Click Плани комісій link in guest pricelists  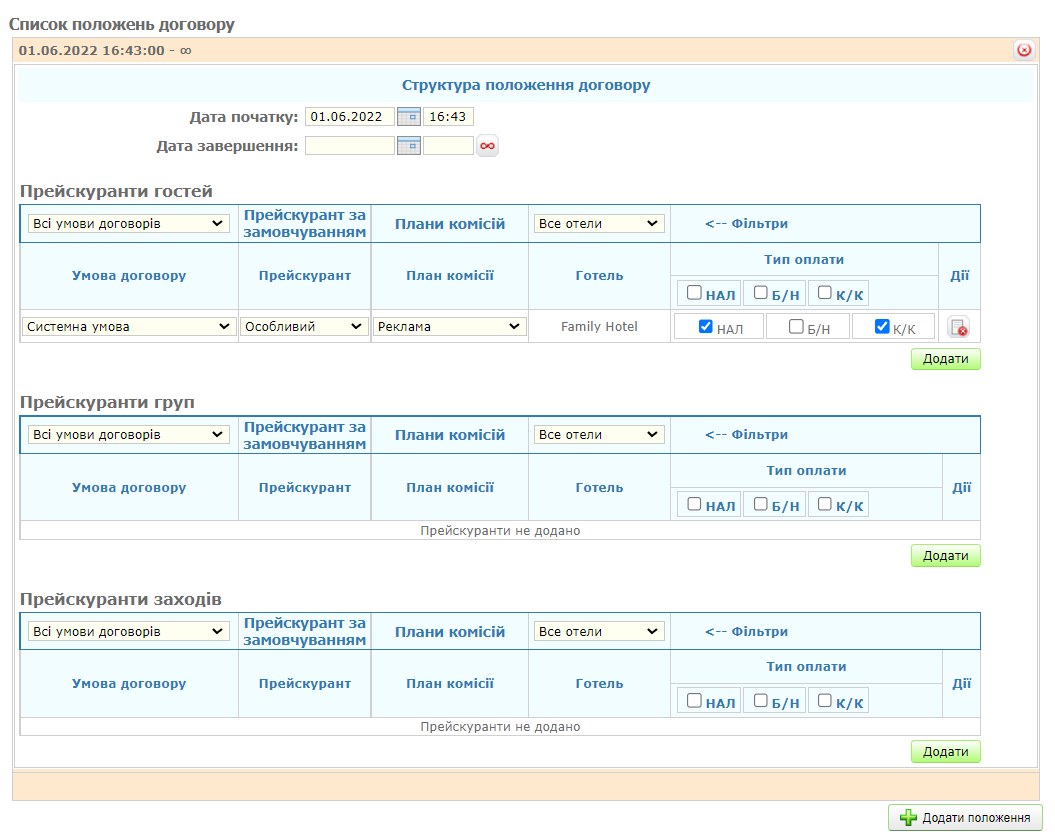pyautogui.click(x=450, y=224)
